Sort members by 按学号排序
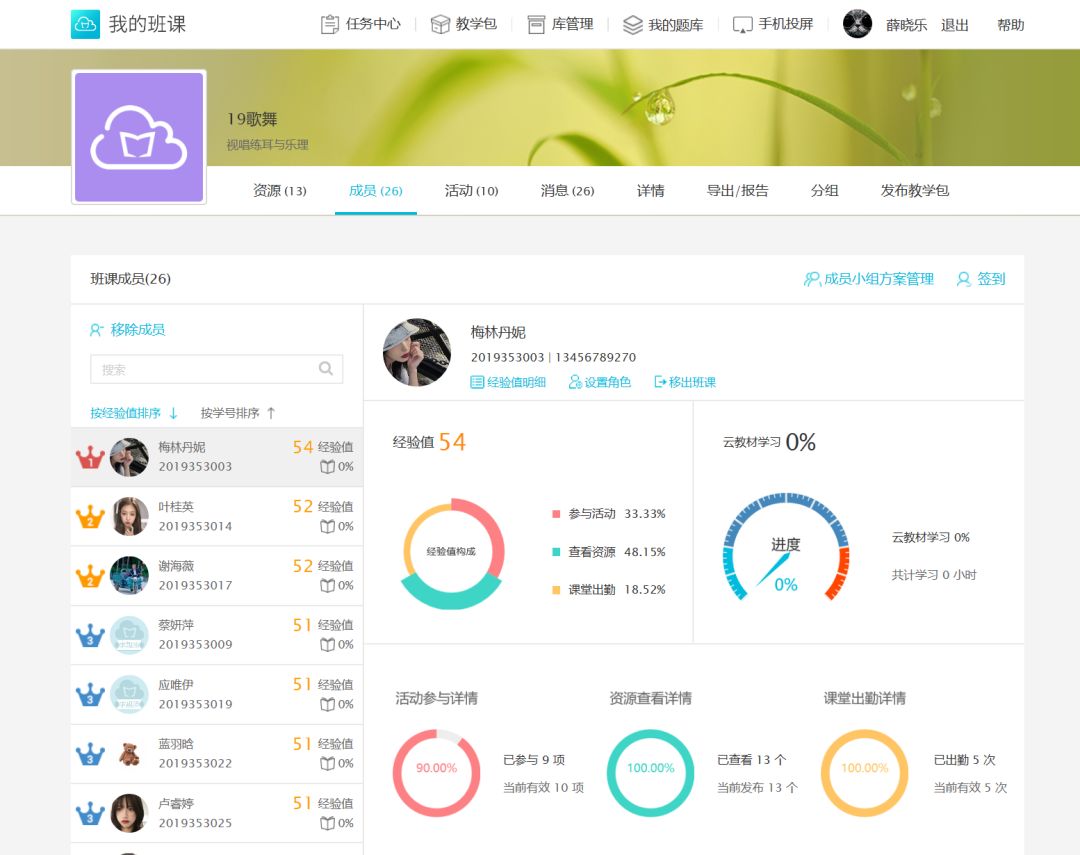1080x855 pixels. (238, 413)
